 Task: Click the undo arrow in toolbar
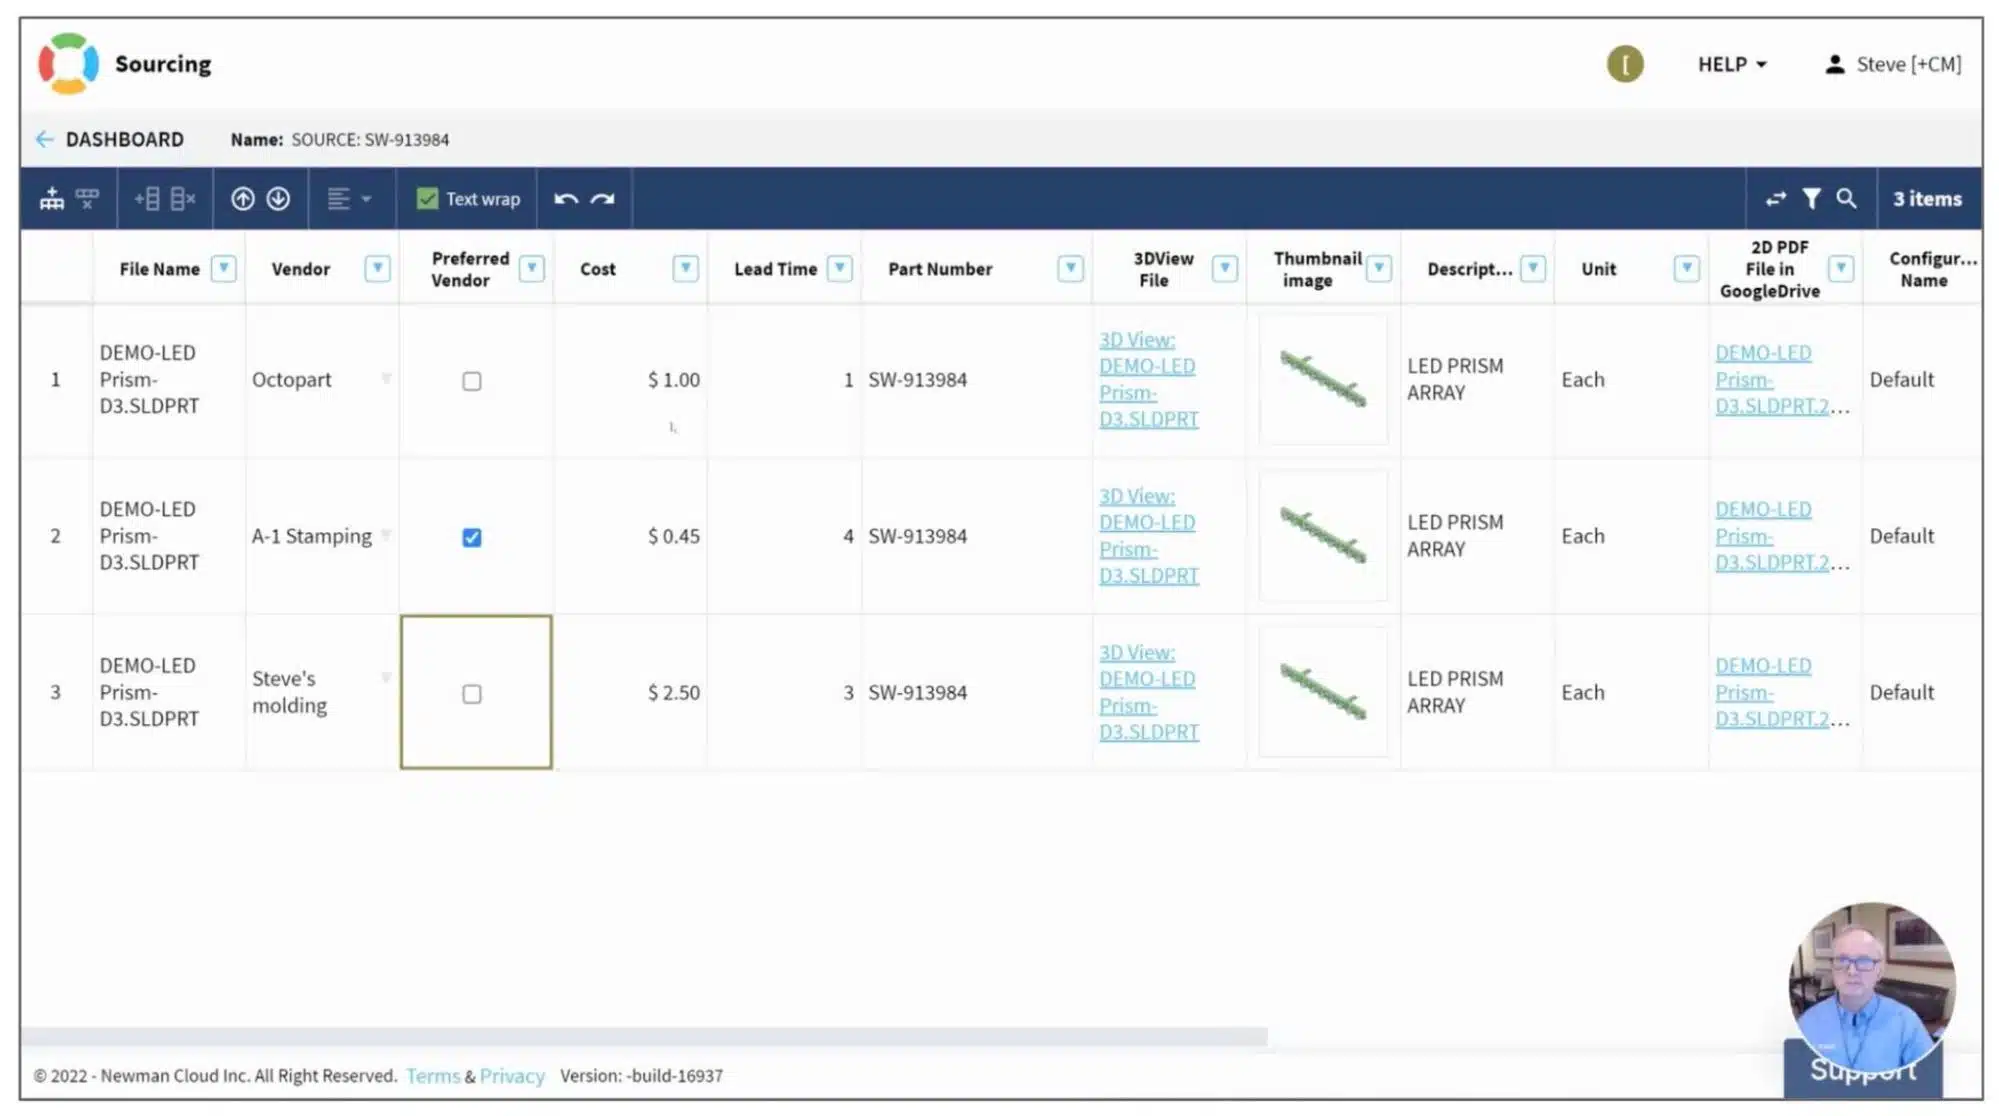(x=566, y=199)
